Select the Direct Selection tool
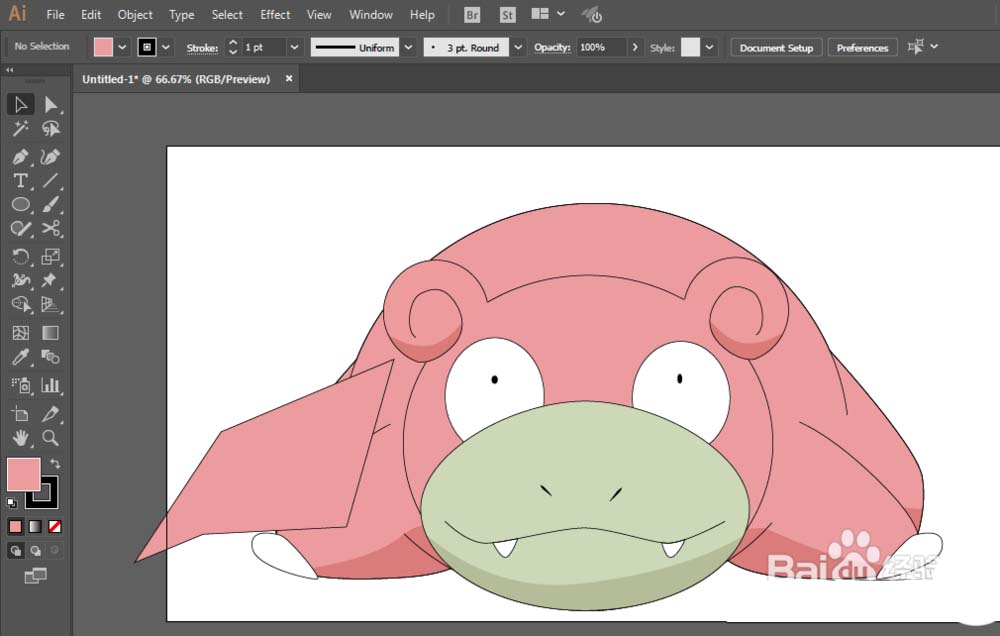Screen dimensions: 1000x636 coord(50,105)
